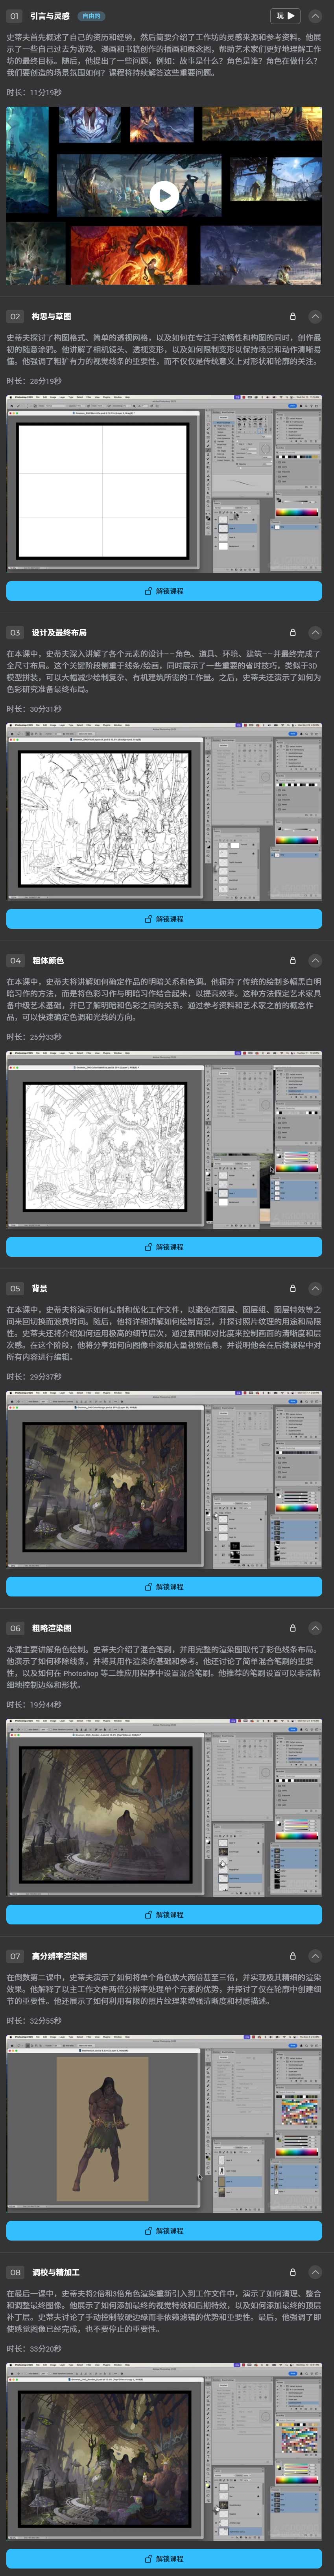Click the duration text 时长：29分37秒
The width and height of the screenshot is (334, 2576).
34,1377
